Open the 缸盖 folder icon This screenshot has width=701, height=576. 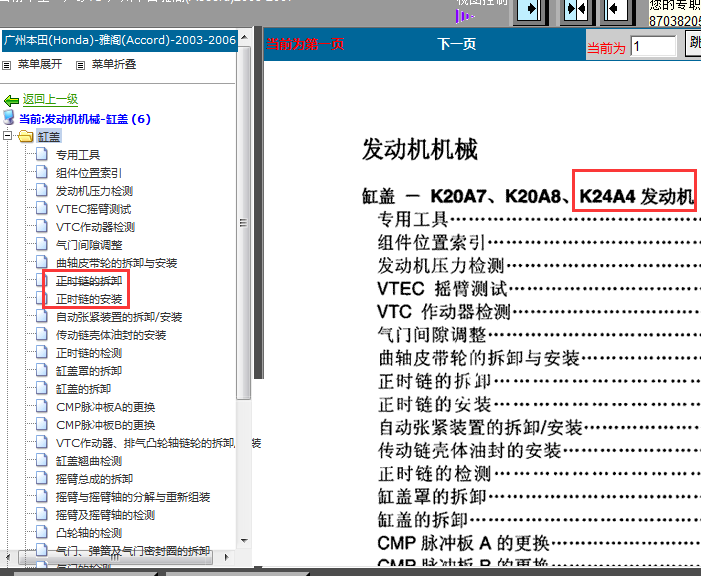pos(25,136)
